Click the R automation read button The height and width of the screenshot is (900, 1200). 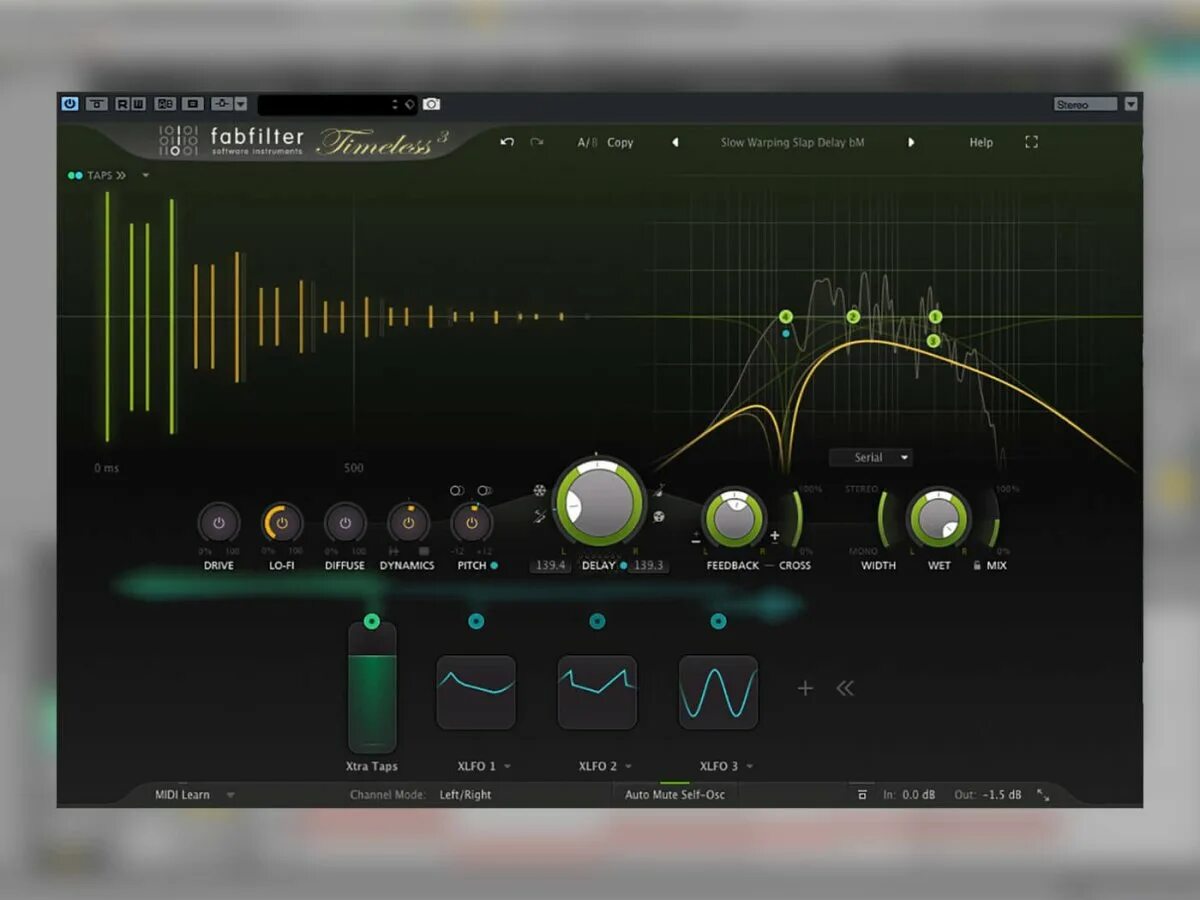[122, 104]
